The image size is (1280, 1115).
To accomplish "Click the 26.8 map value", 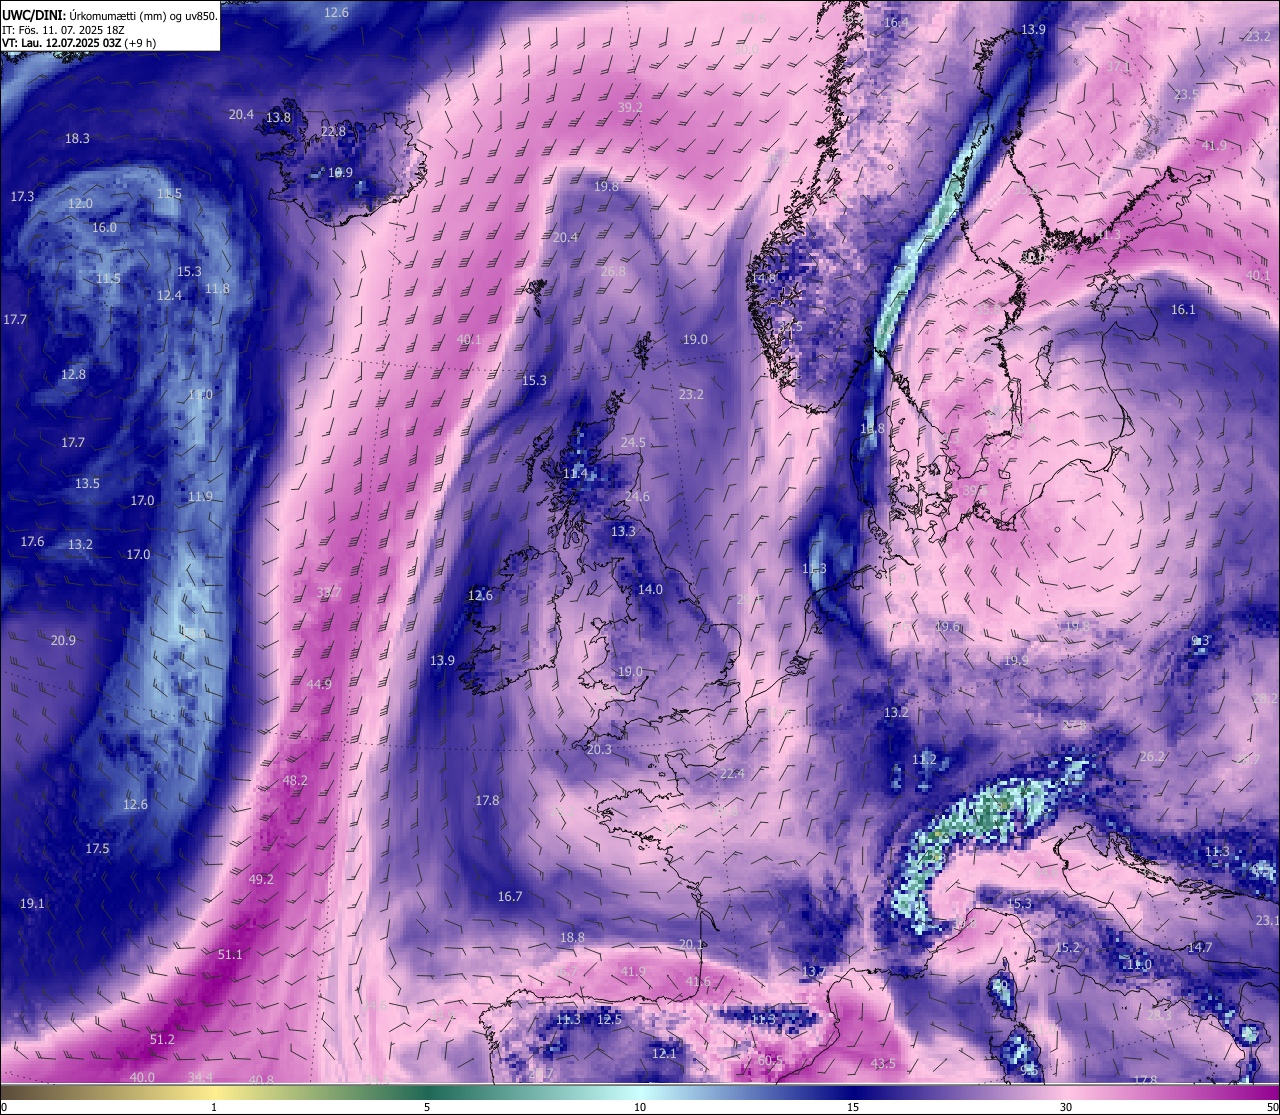I will click(613, 271).
